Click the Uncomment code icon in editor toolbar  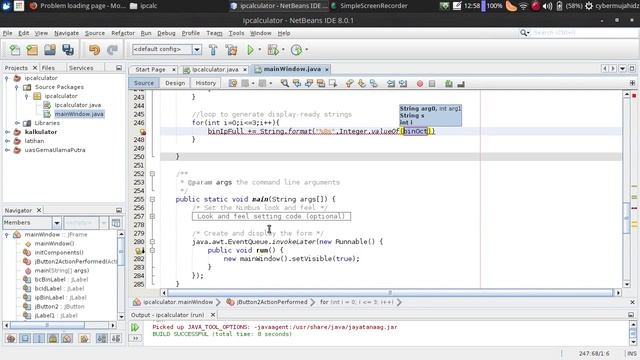(461, 84)
